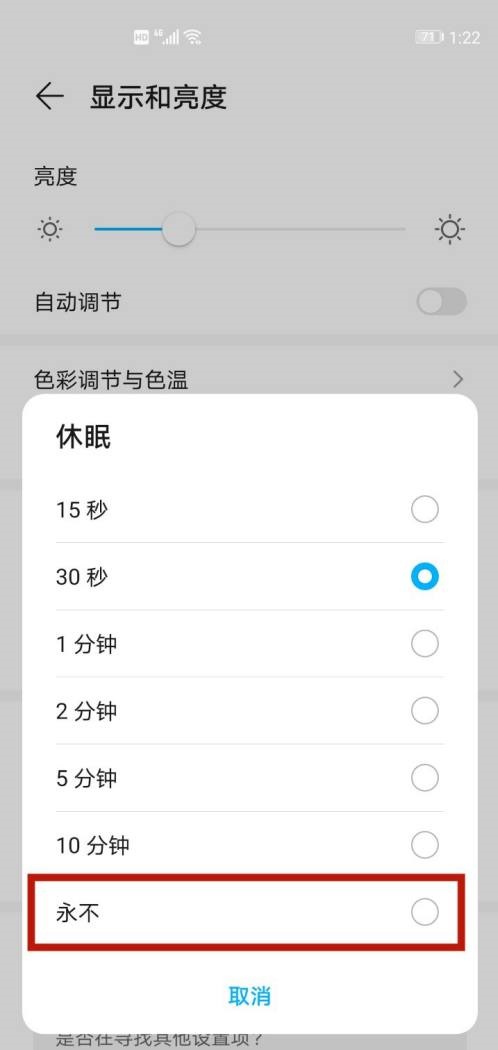Tap the HD signal status icon
Image resolution: width=498 pixels, height=1050 pixels.
coord(141,38)
